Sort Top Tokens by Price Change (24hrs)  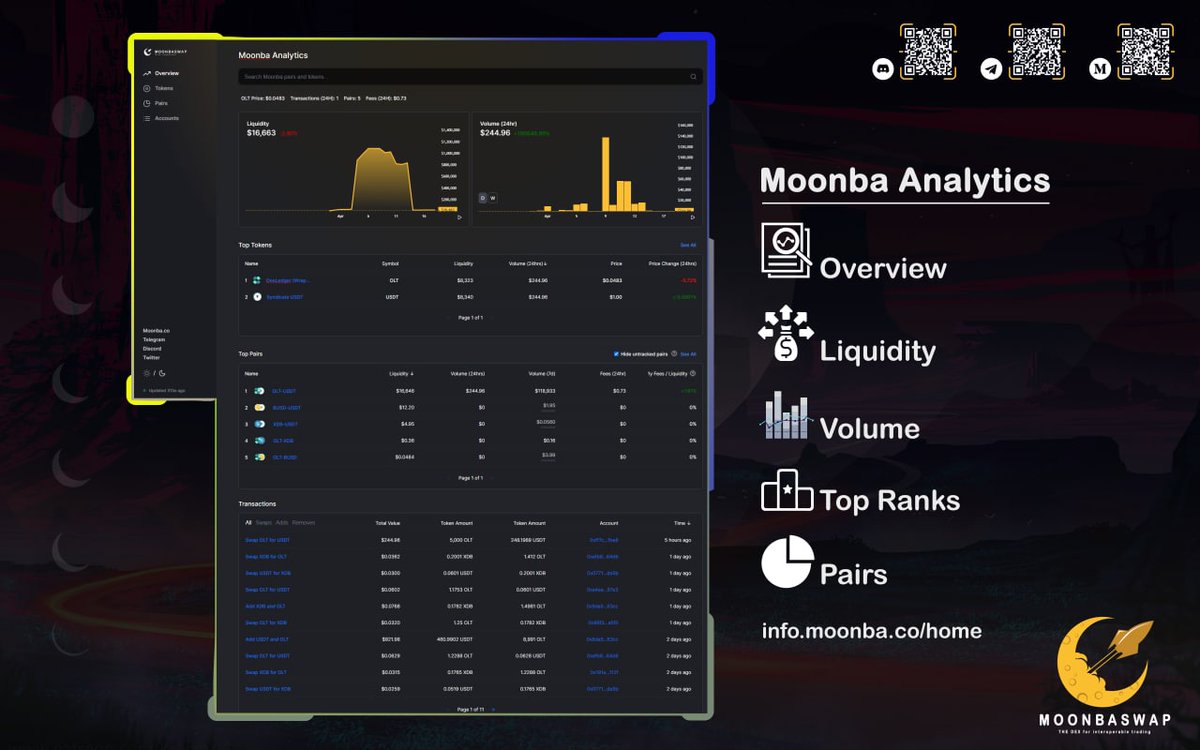tap(673, 263)
